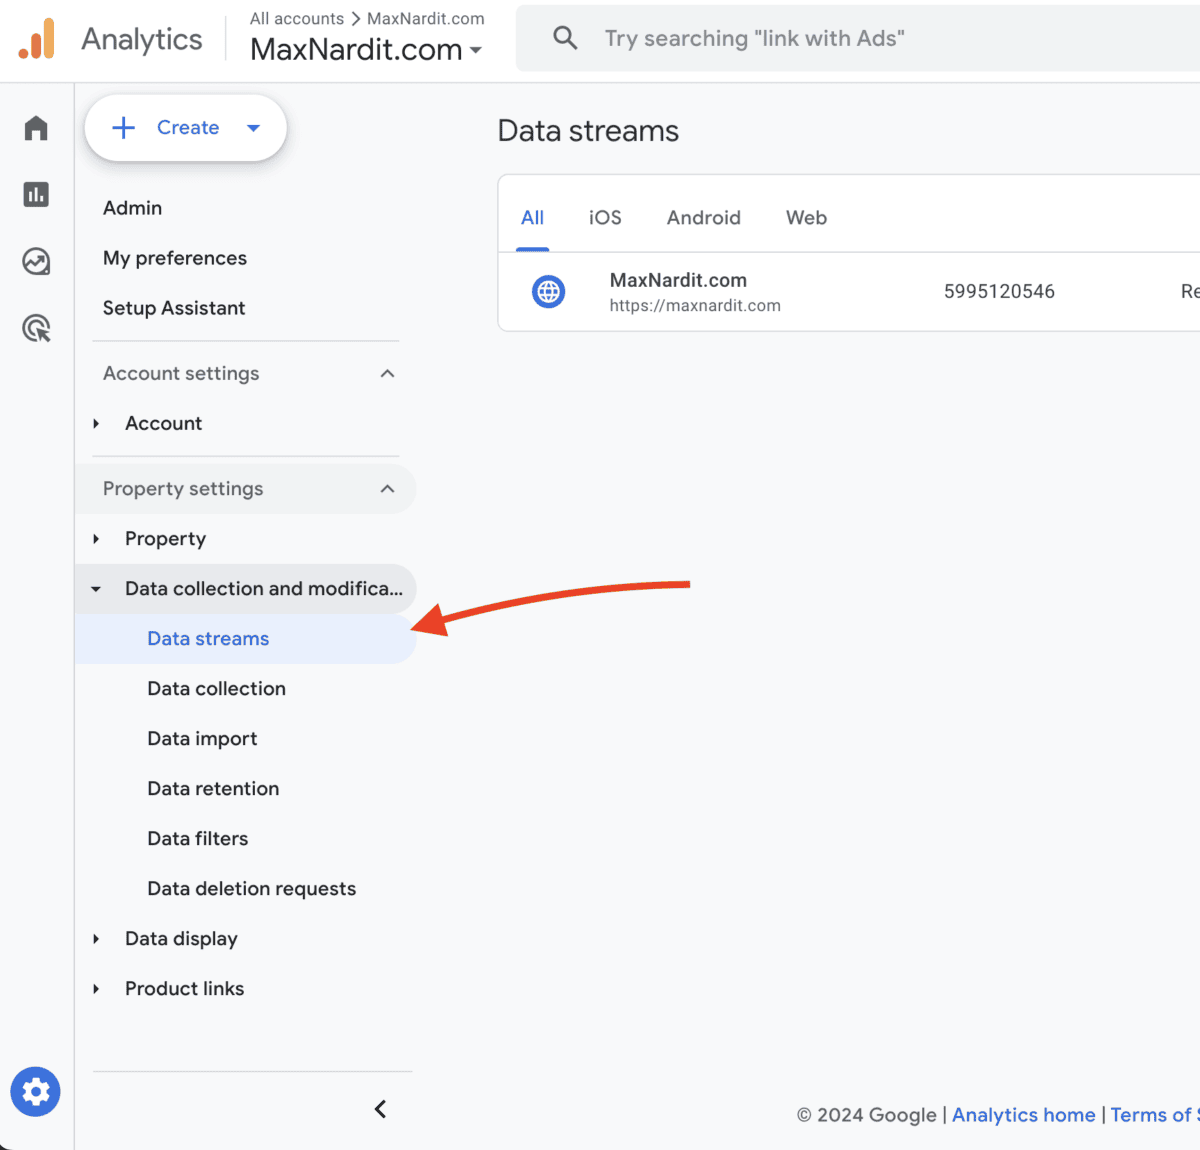Open the Home icon in left rail
Image resolution: width=1200 pixels, height=1150 pixels.
tap(36, 128)
